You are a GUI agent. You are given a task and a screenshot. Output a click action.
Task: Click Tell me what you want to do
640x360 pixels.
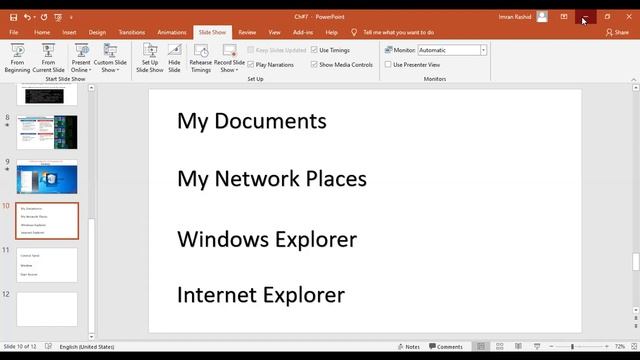[x=398, y=32]
